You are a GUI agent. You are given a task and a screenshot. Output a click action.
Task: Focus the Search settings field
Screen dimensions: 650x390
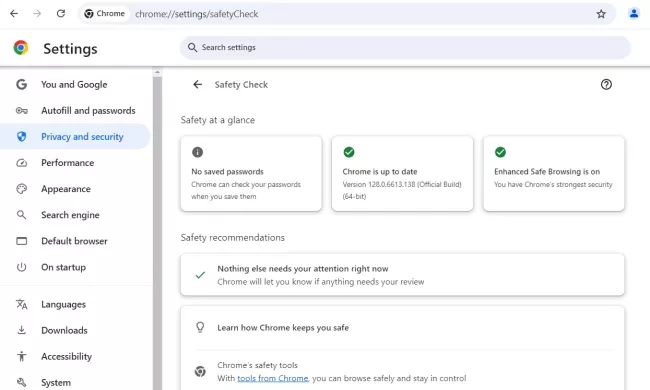click(x=405, y=47)
